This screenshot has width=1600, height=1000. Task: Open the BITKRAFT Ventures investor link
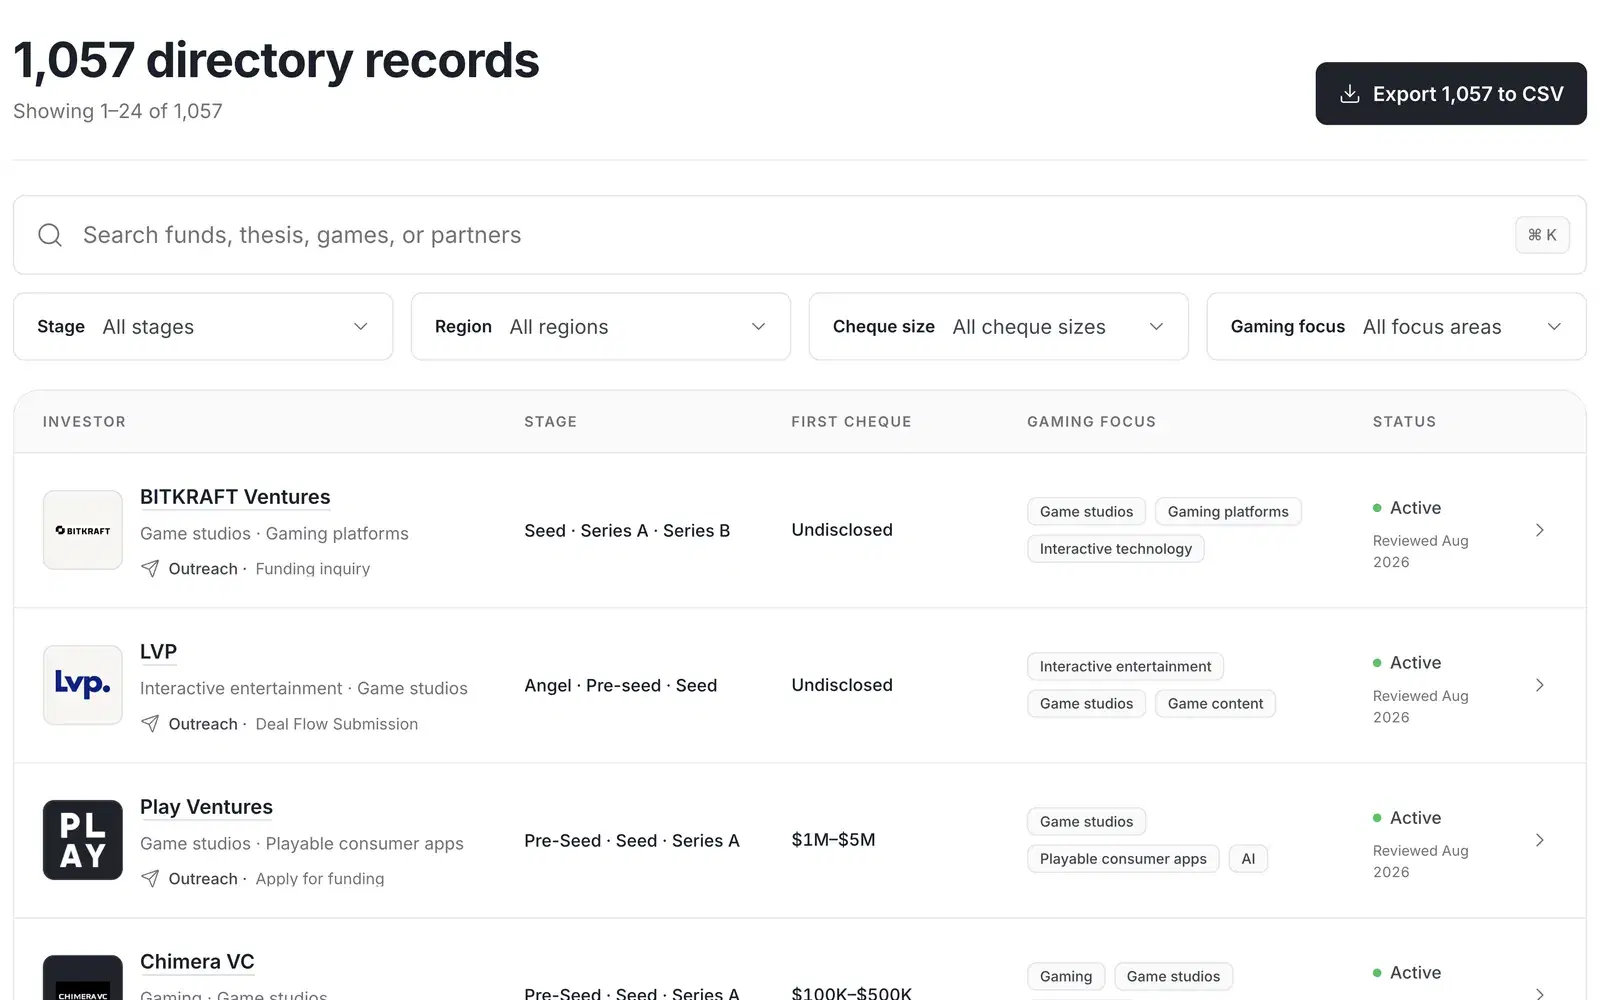coord(235,497)
